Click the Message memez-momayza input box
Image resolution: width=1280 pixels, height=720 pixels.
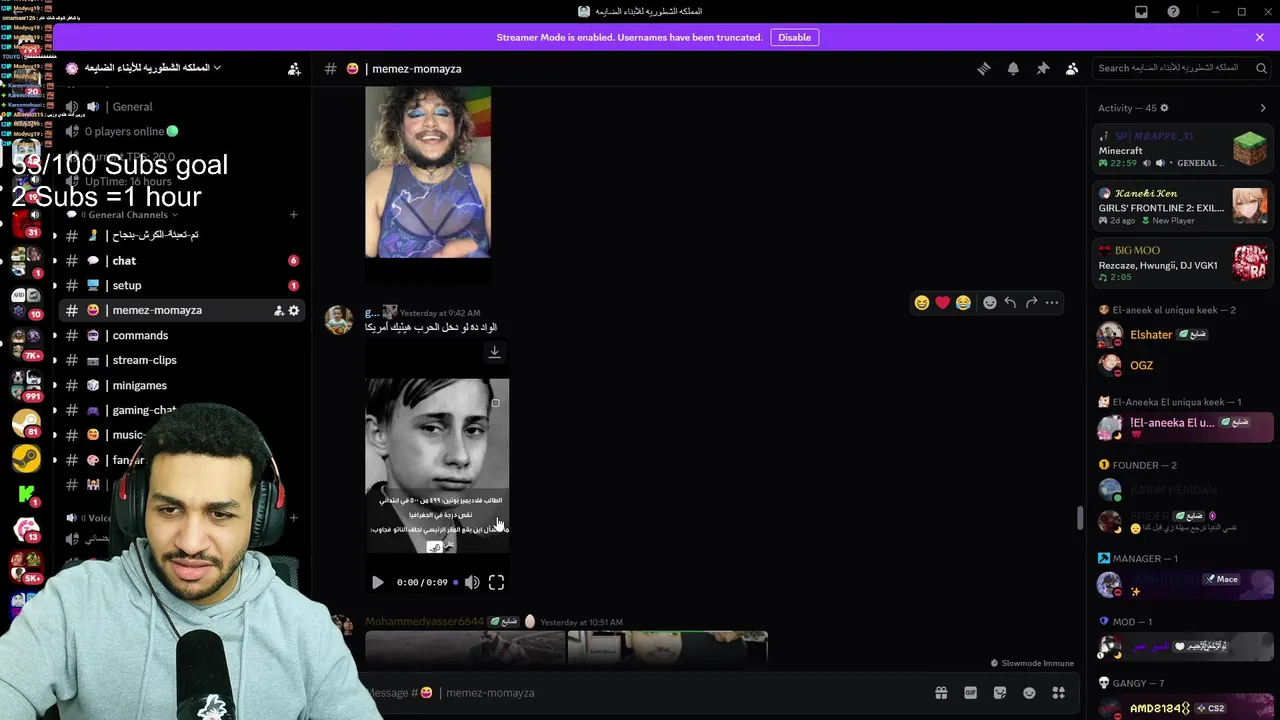click(640, 692)
